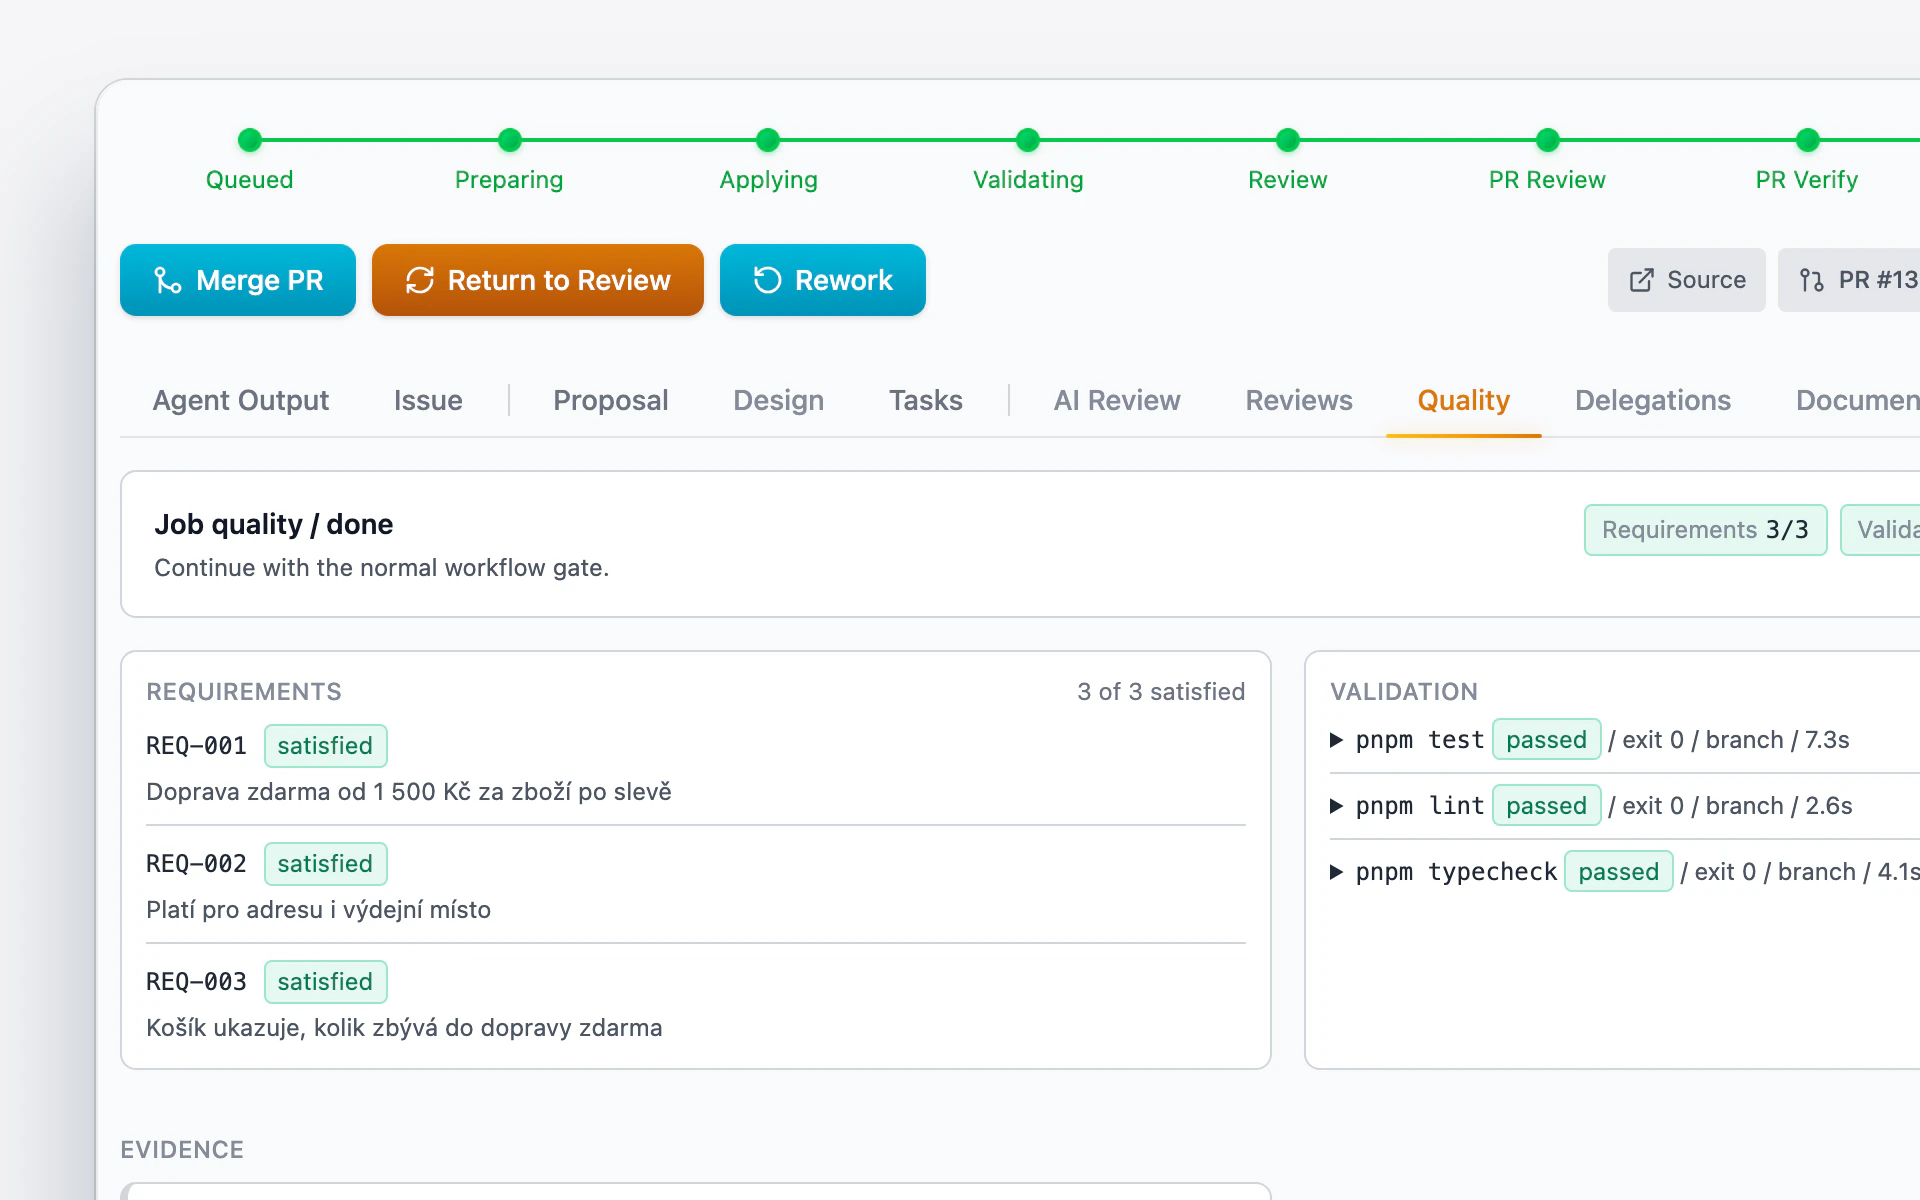
Task: Click the Return to Review label
Action: point(559,280)
